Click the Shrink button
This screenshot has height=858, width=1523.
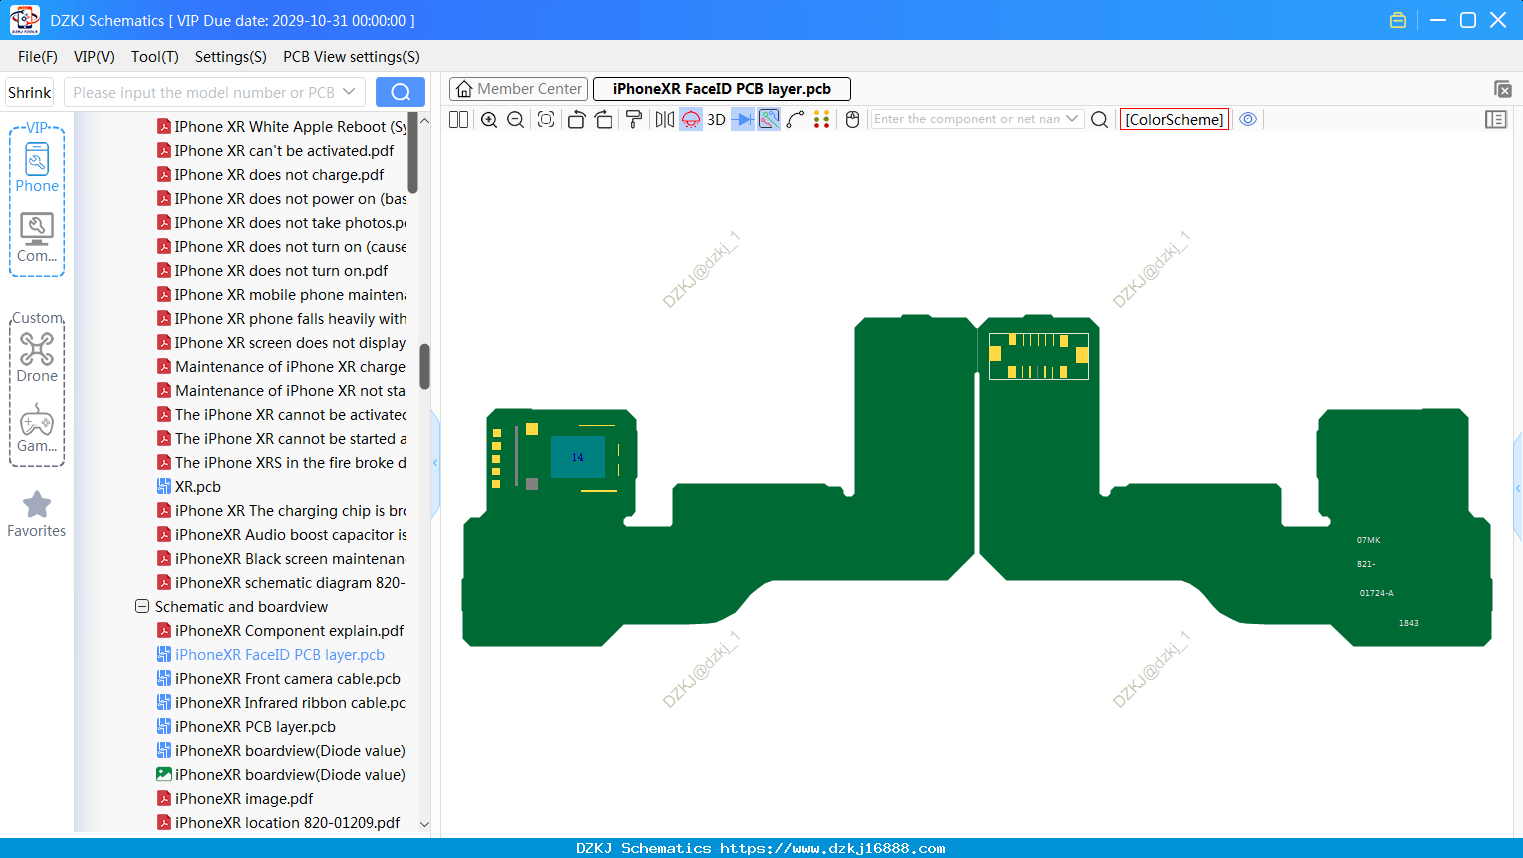click(30, 92)
